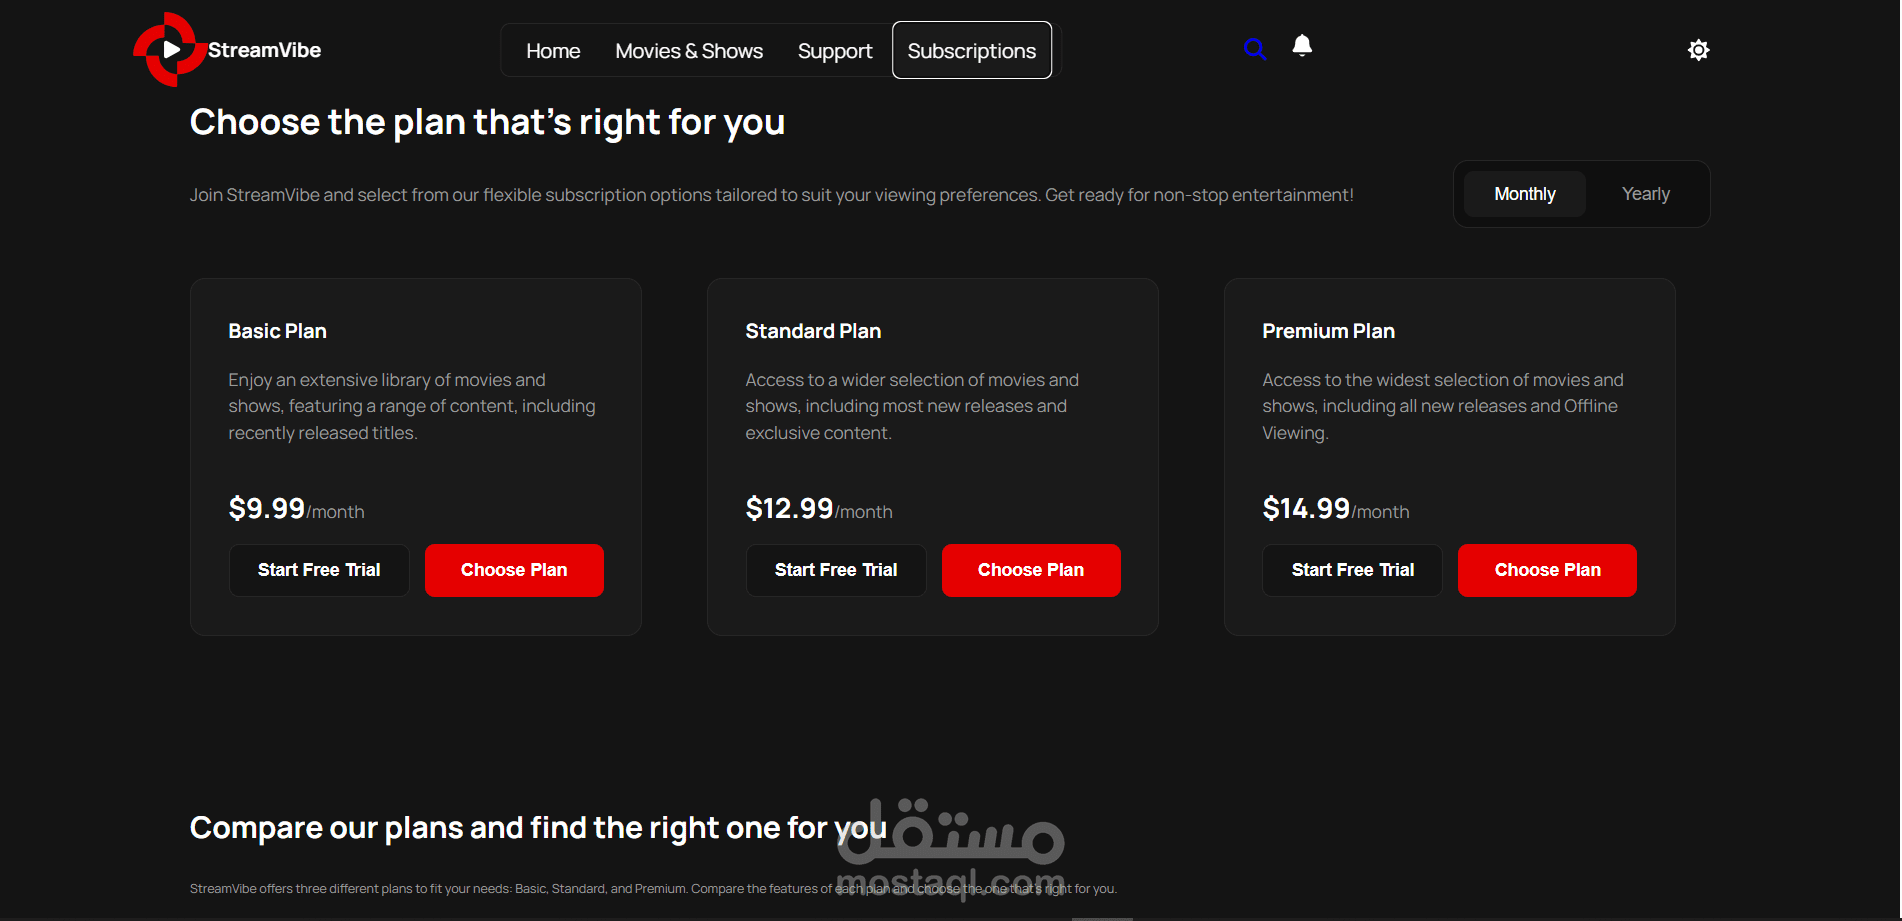The image size is (1902, 921).
Task: Choose the Standard Plan
Action: (x=1031, y=570)
